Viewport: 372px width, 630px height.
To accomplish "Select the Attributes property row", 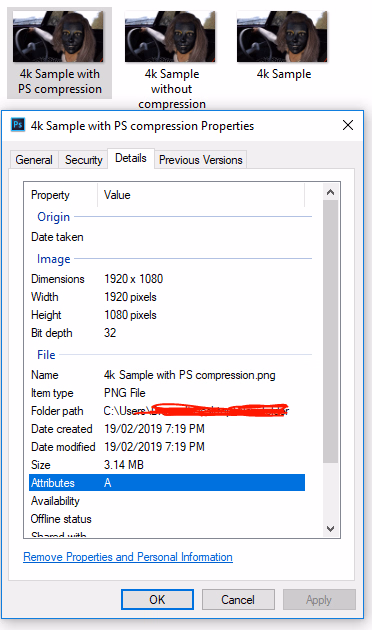I will coord(167,483).
